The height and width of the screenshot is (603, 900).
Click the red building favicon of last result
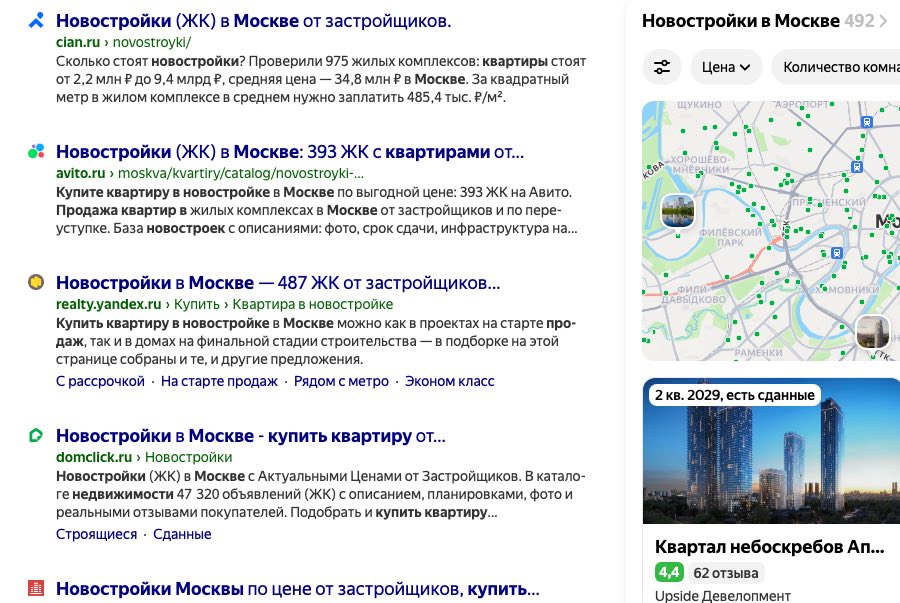coord(36,588)
